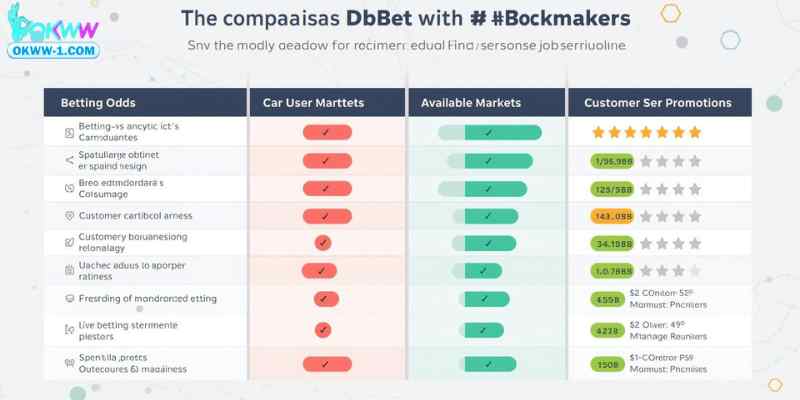Viewport: 800px width, 400px height.
Task: Open the OKWW-1.COM link badge
Action: (x=53, y=51)
